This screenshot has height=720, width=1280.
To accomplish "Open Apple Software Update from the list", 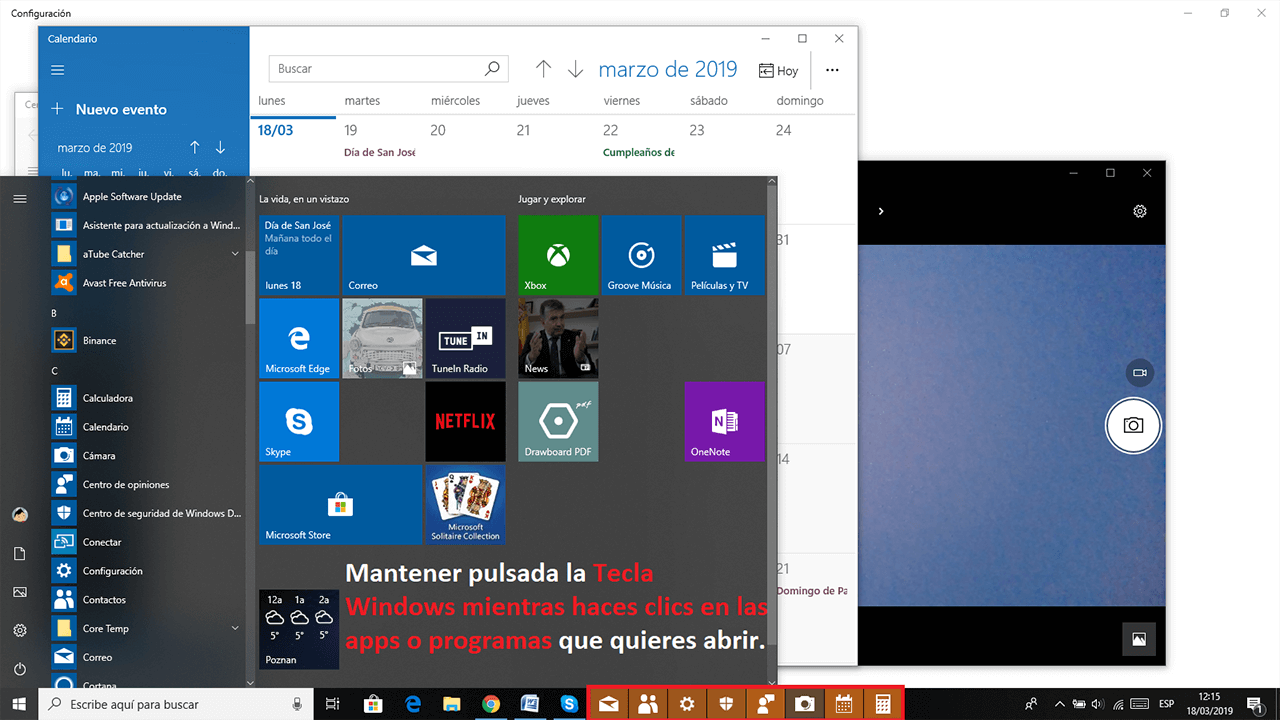I will pyautogui.click(x=146, y=197).
